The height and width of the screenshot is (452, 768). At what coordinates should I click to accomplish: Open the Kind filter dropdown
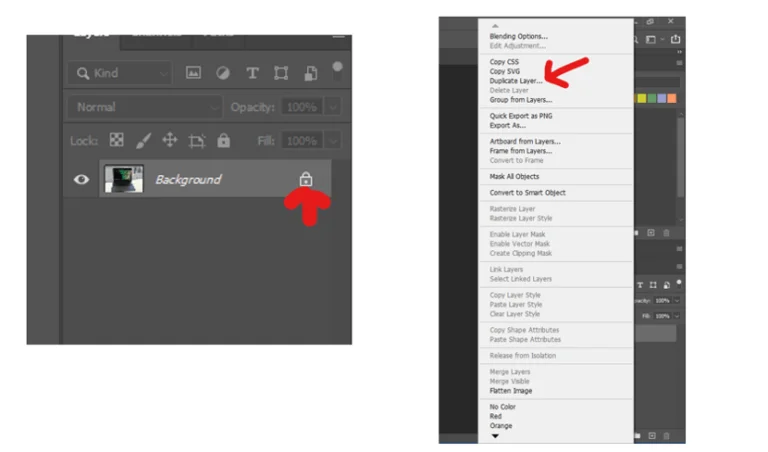pos(119,73)
